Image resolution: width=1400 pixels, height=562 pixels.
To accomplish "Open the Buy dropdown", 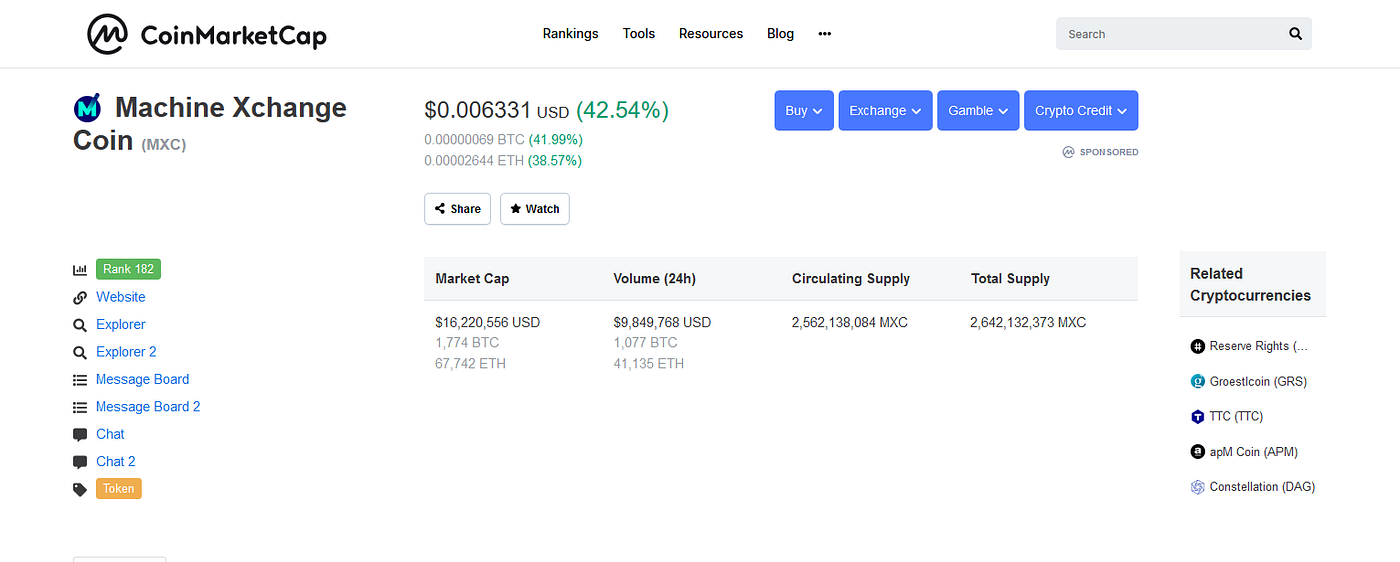I will coord(804,111).
